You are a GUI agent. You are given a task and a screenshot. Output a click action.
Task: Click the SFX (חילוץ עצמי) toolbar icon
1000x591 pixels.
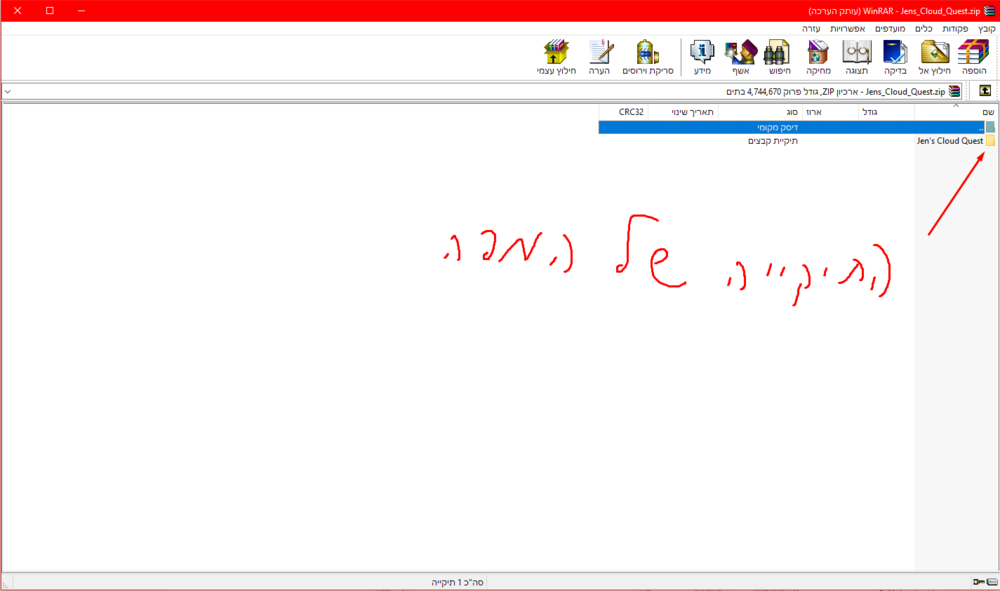556,58
